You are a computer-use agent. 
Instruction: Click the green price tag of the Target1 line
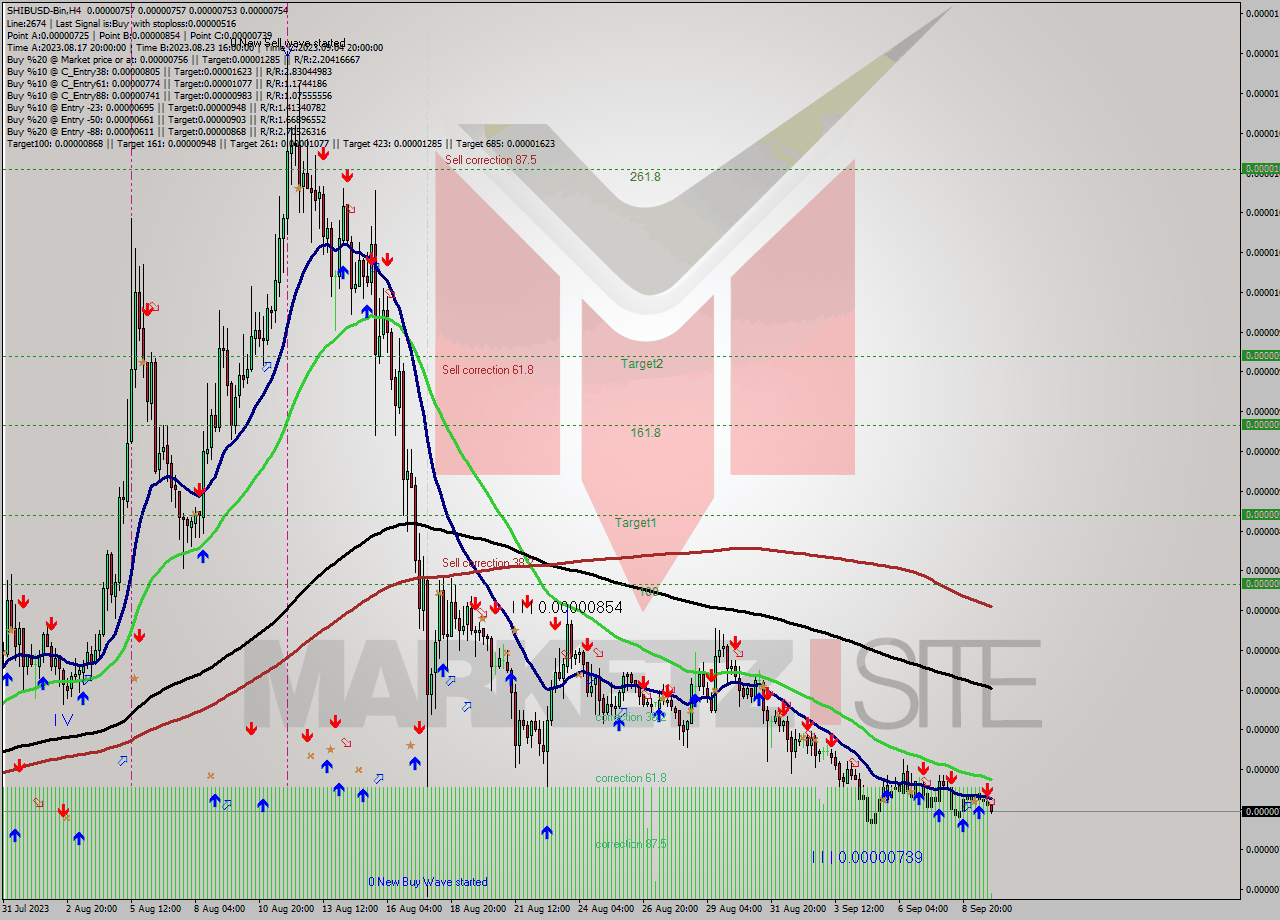click(1260, 514)
